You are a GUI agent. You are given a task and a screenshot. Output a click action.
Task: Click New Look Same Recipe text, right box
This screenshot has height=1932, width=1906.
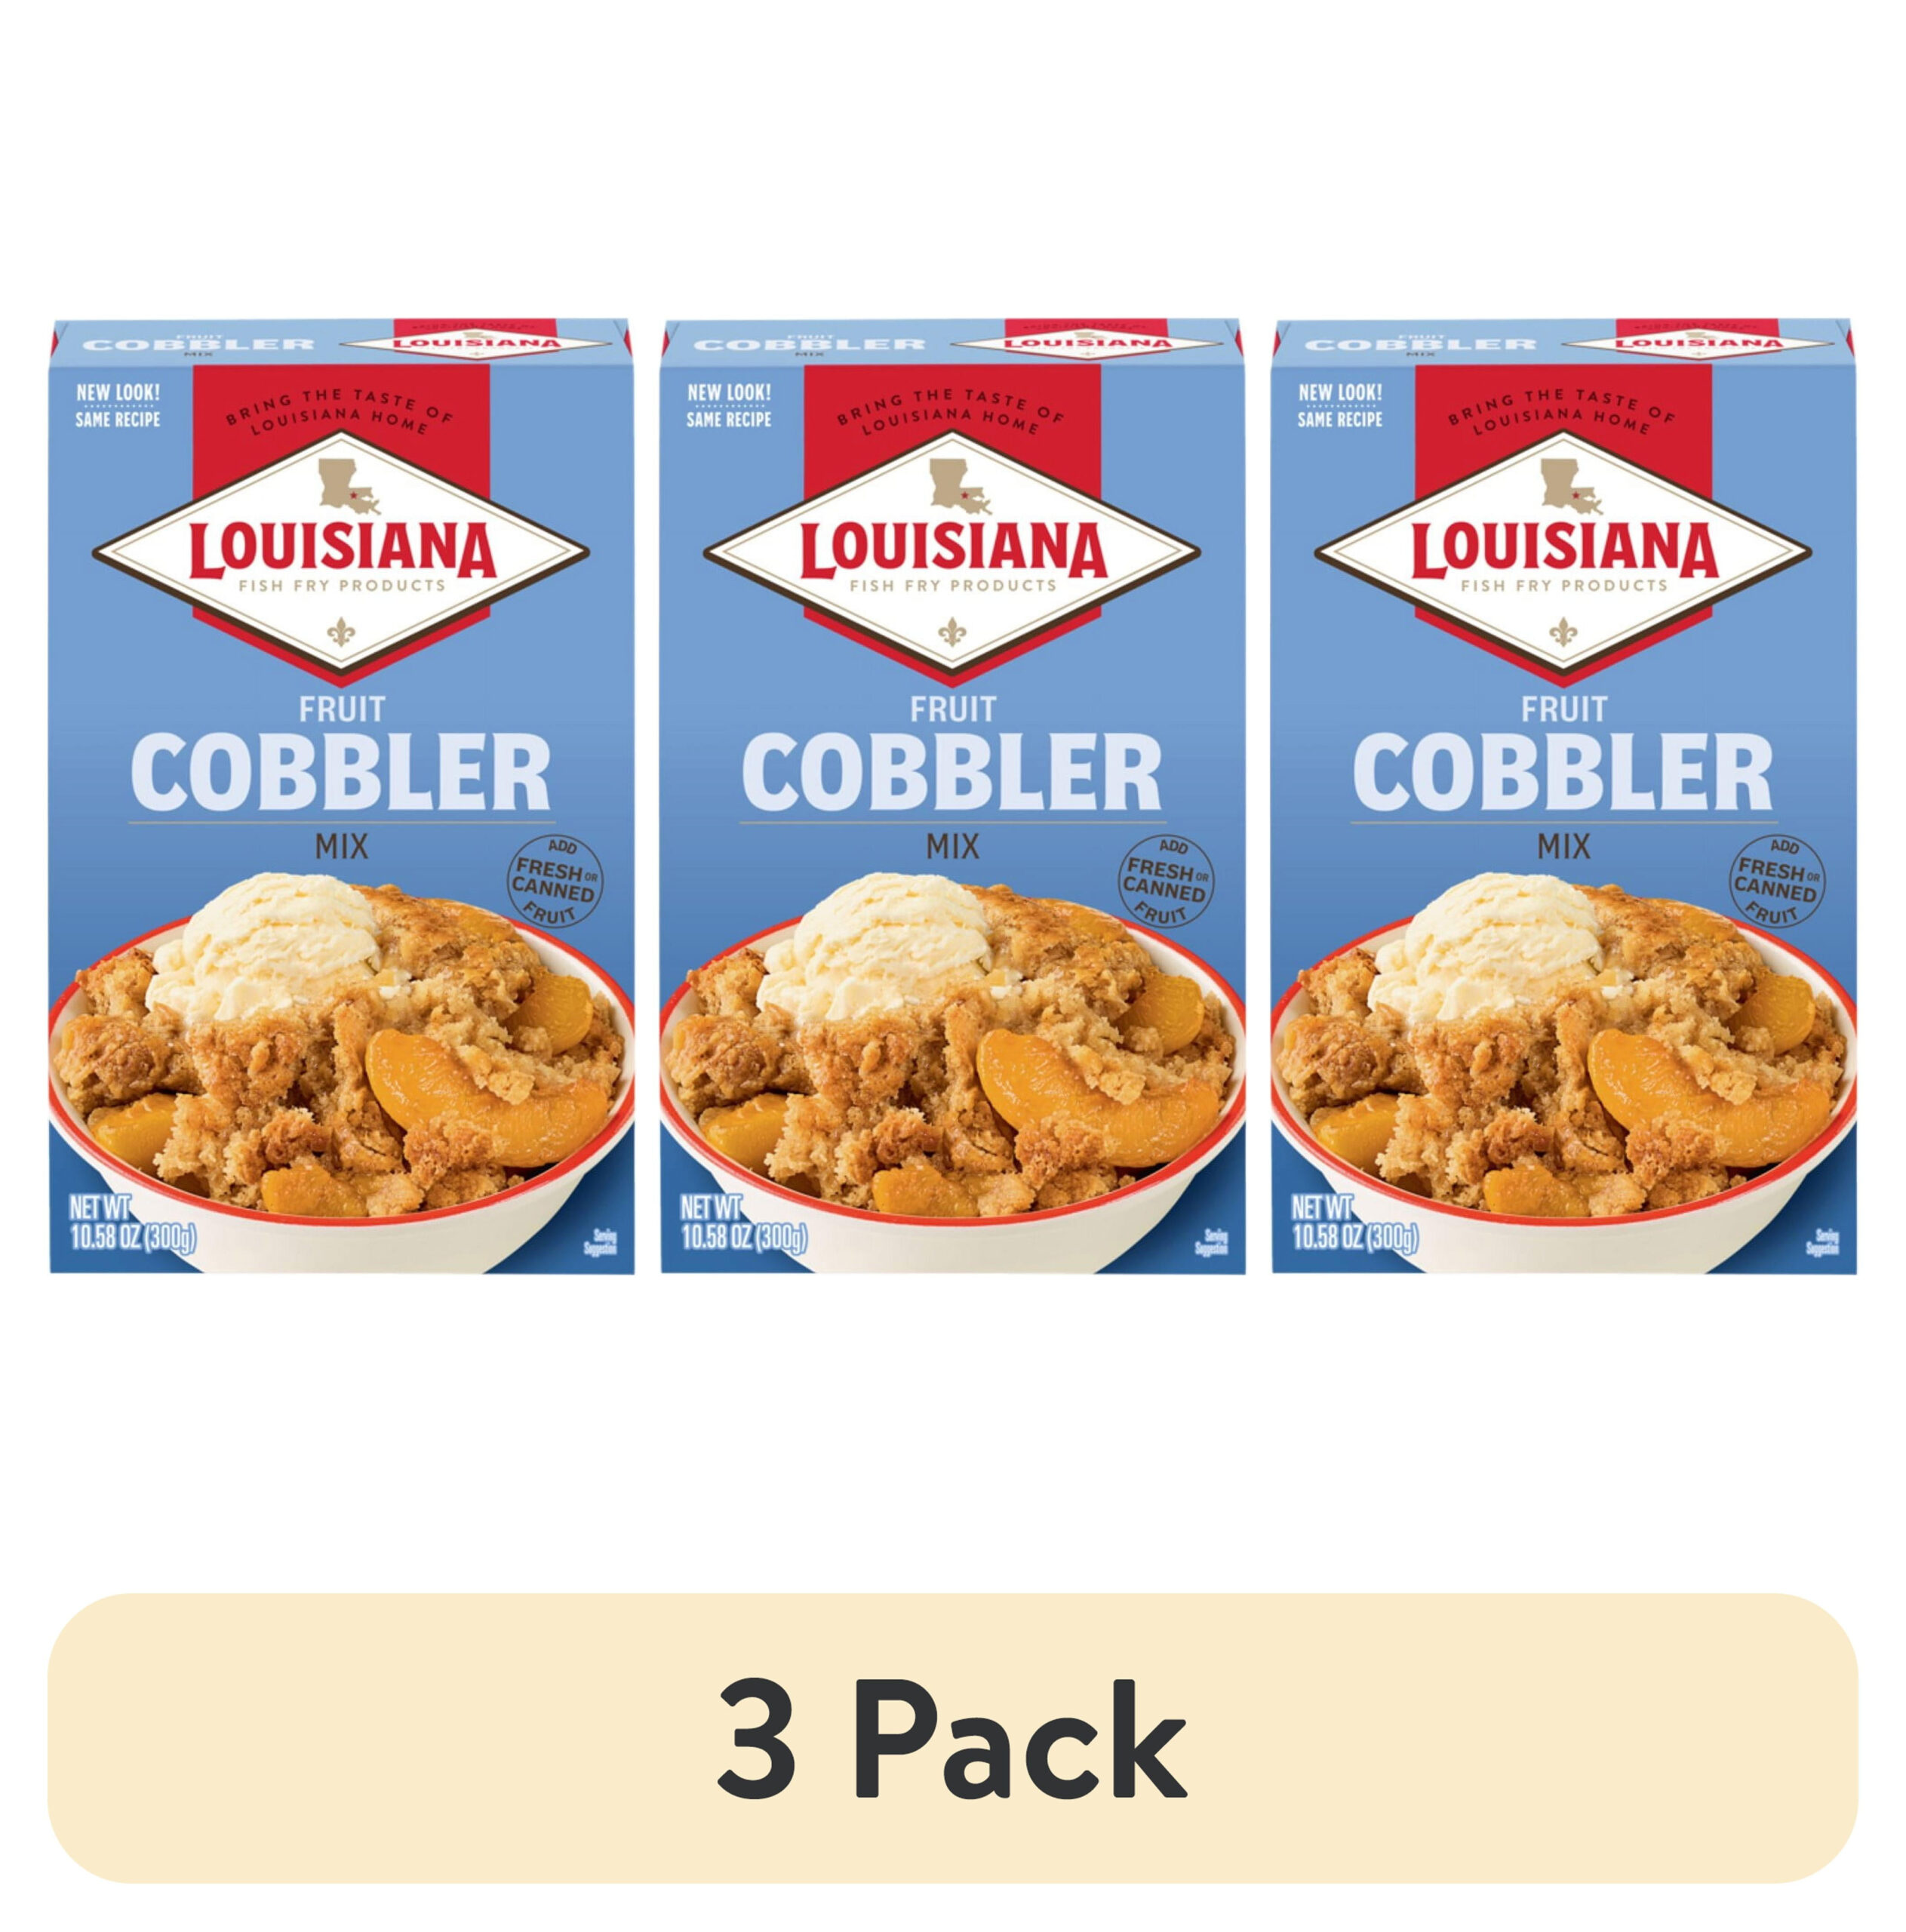click(1341, 405)
